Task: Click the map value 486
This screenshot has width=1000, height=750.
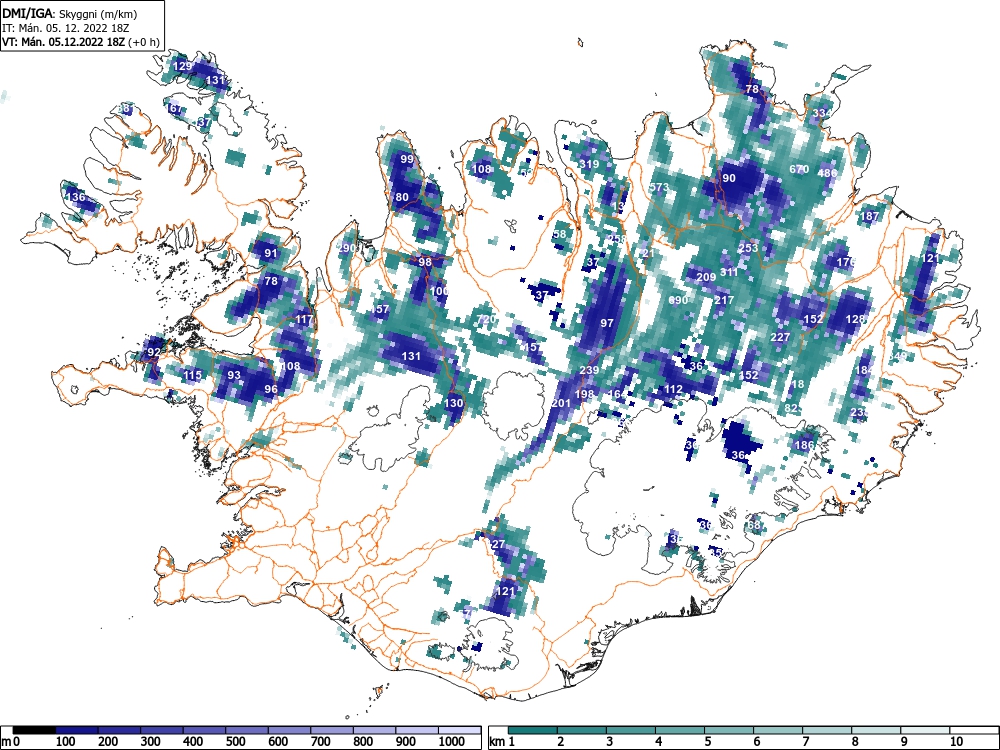Action: point(827,173)
